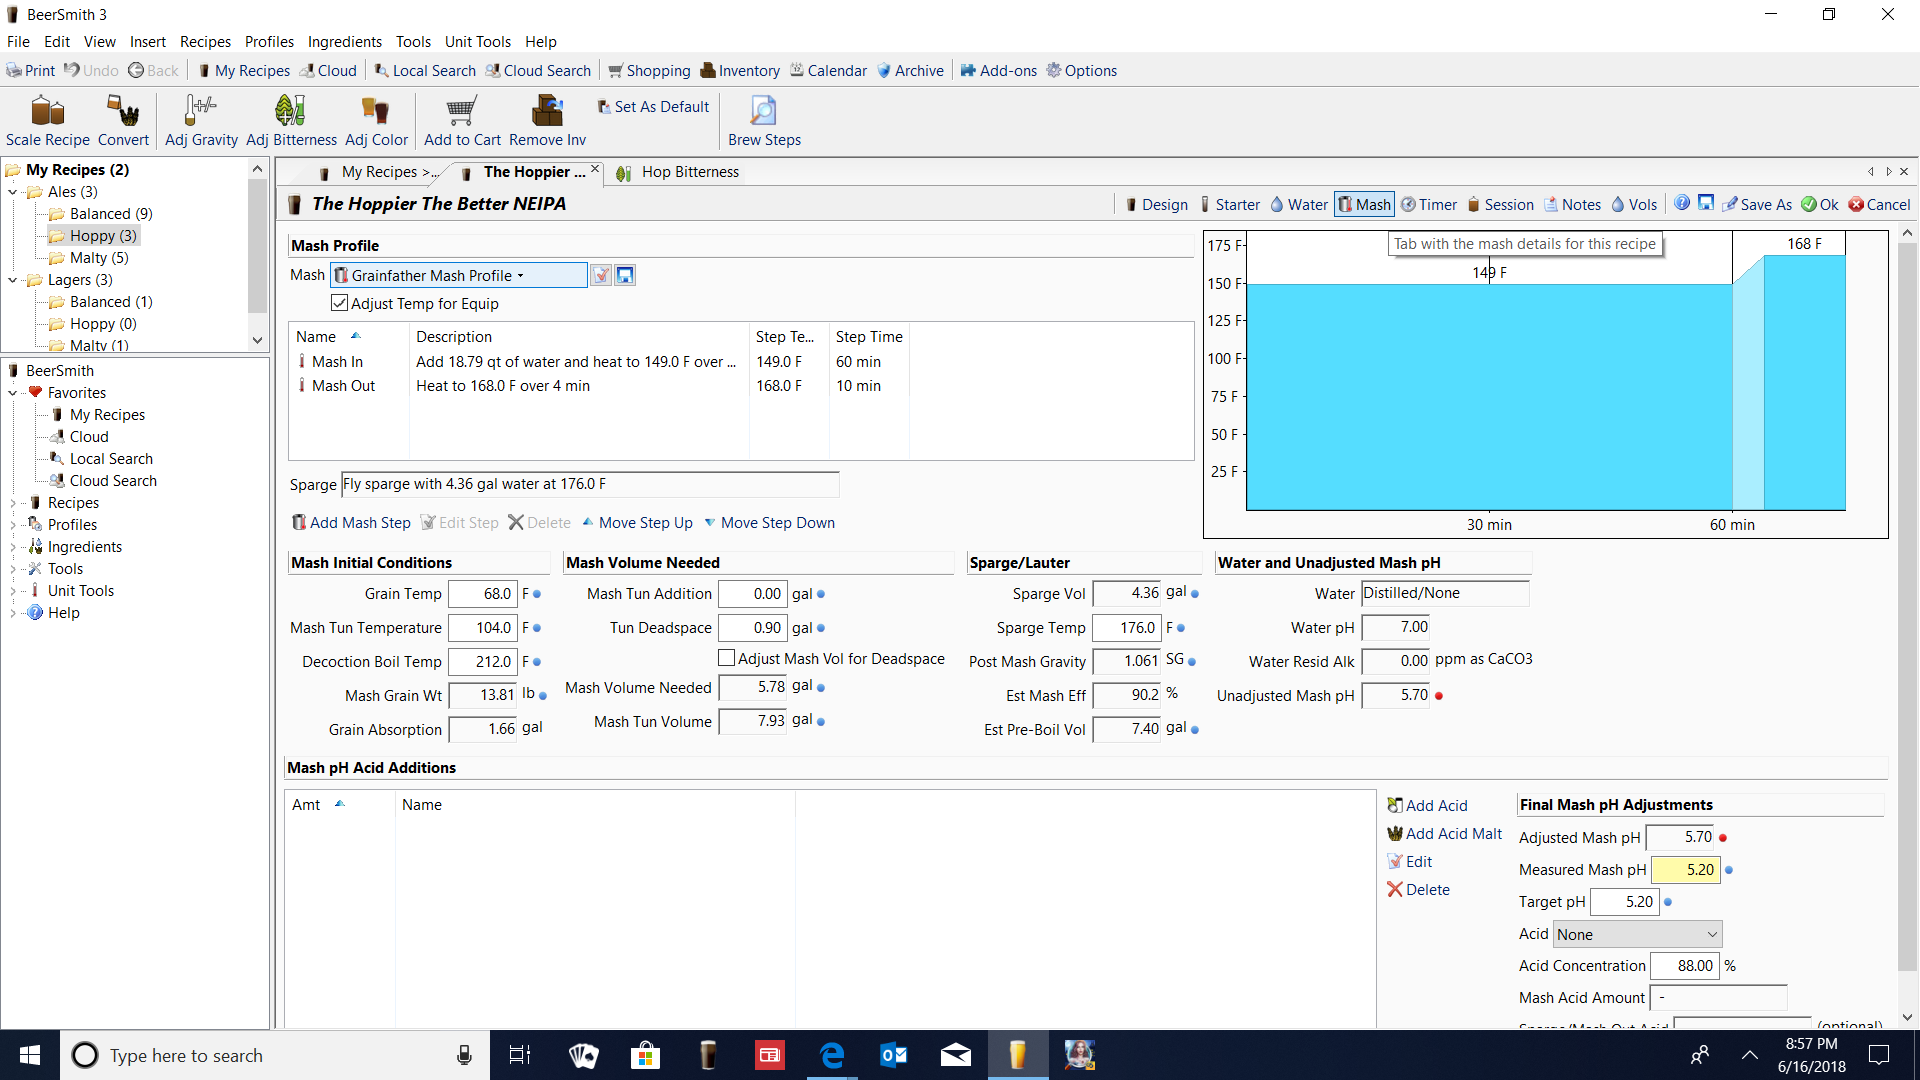Open the Brew Steps preview

pos(764,120)
